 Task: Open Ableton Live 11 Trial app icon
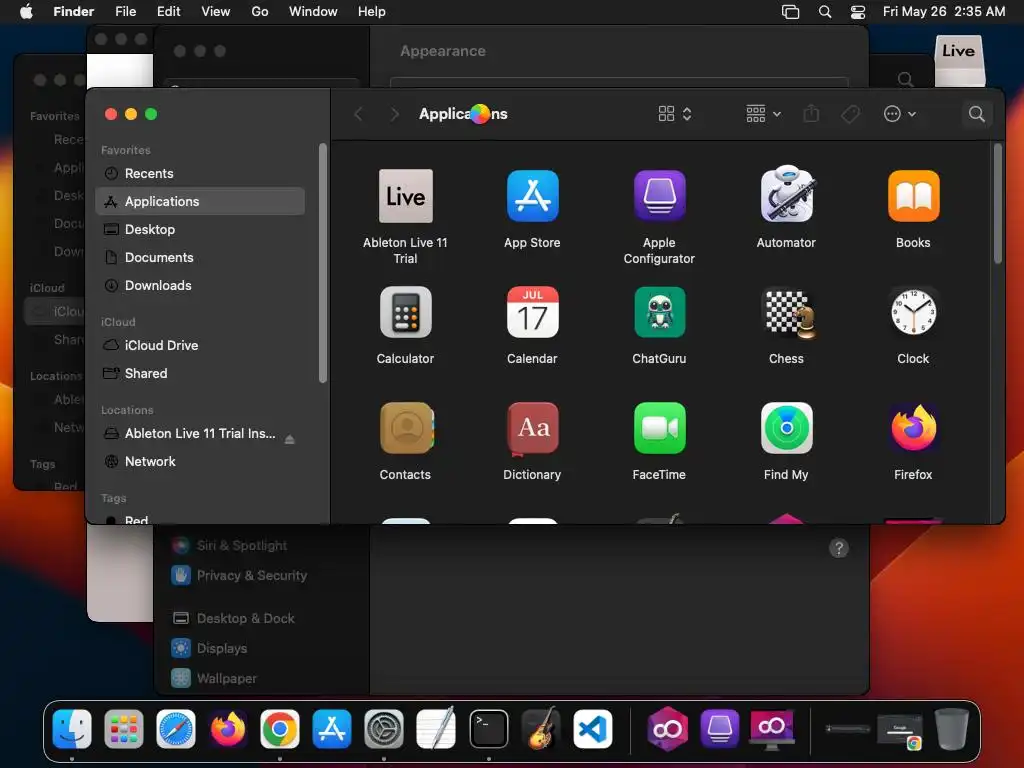[406, 196]
